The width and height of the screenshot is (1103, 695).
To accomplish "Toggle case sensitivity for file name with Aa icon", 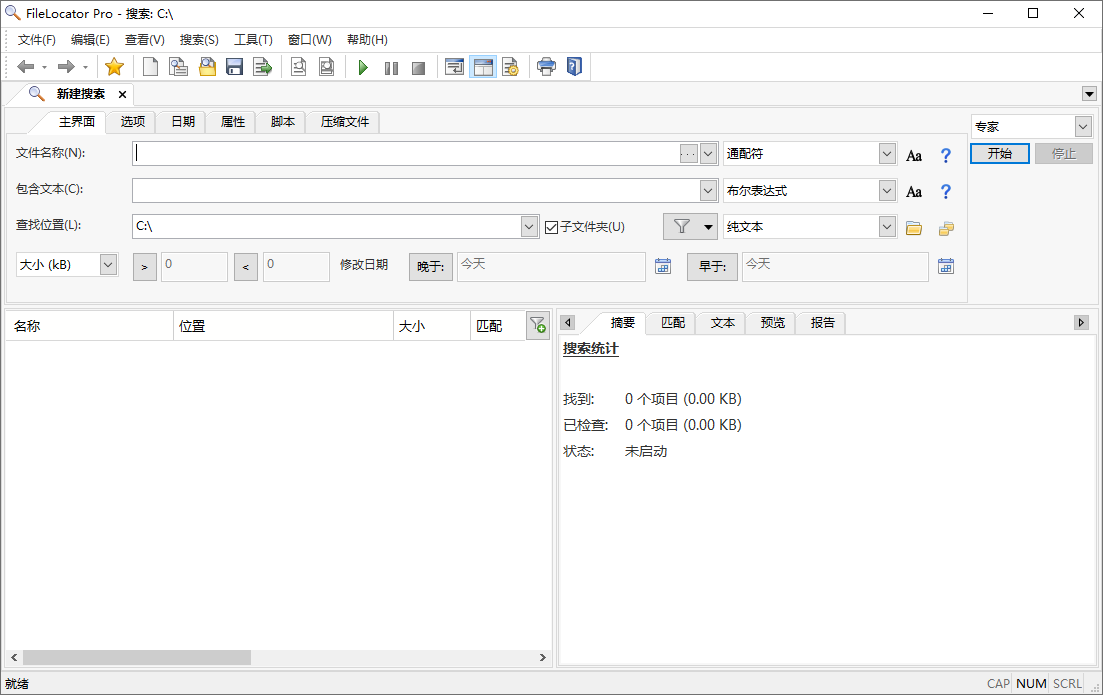I will coord(913,154).
